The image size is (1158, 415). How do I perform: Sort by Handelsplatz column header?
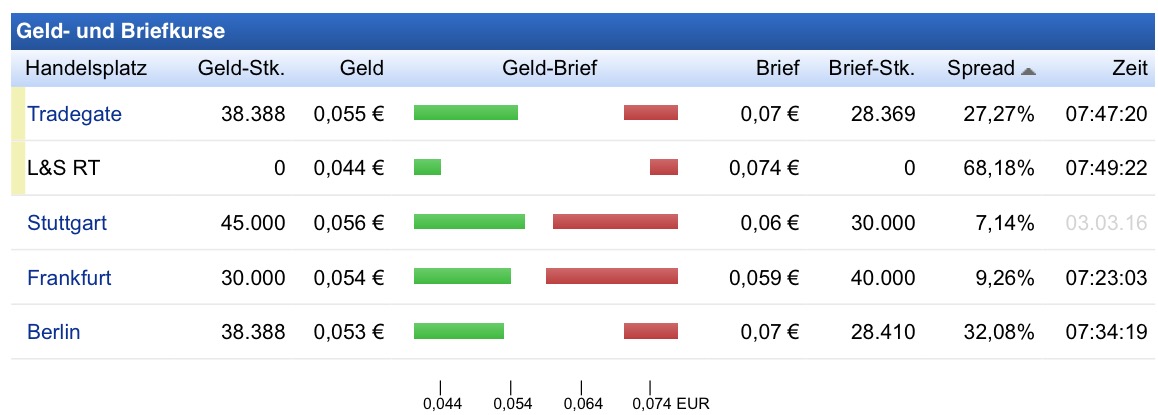click(86, 69)
